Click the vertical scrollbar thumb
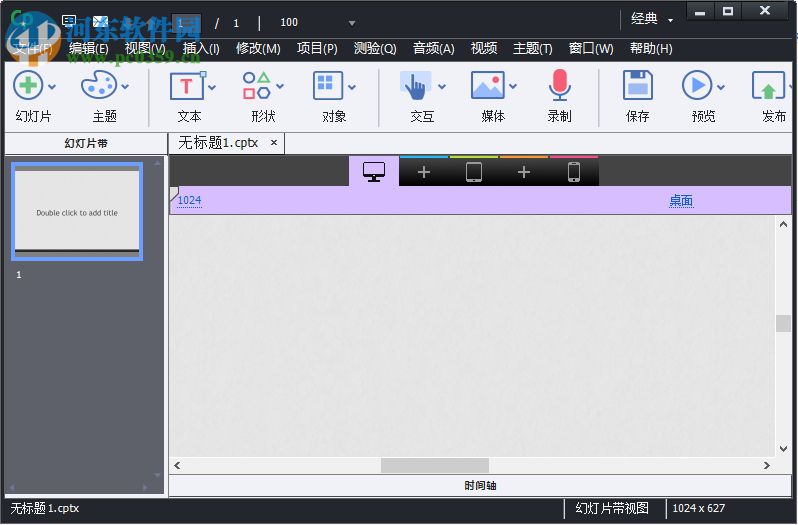Viewport: 798px width, 525px height. tap(783, 324)
